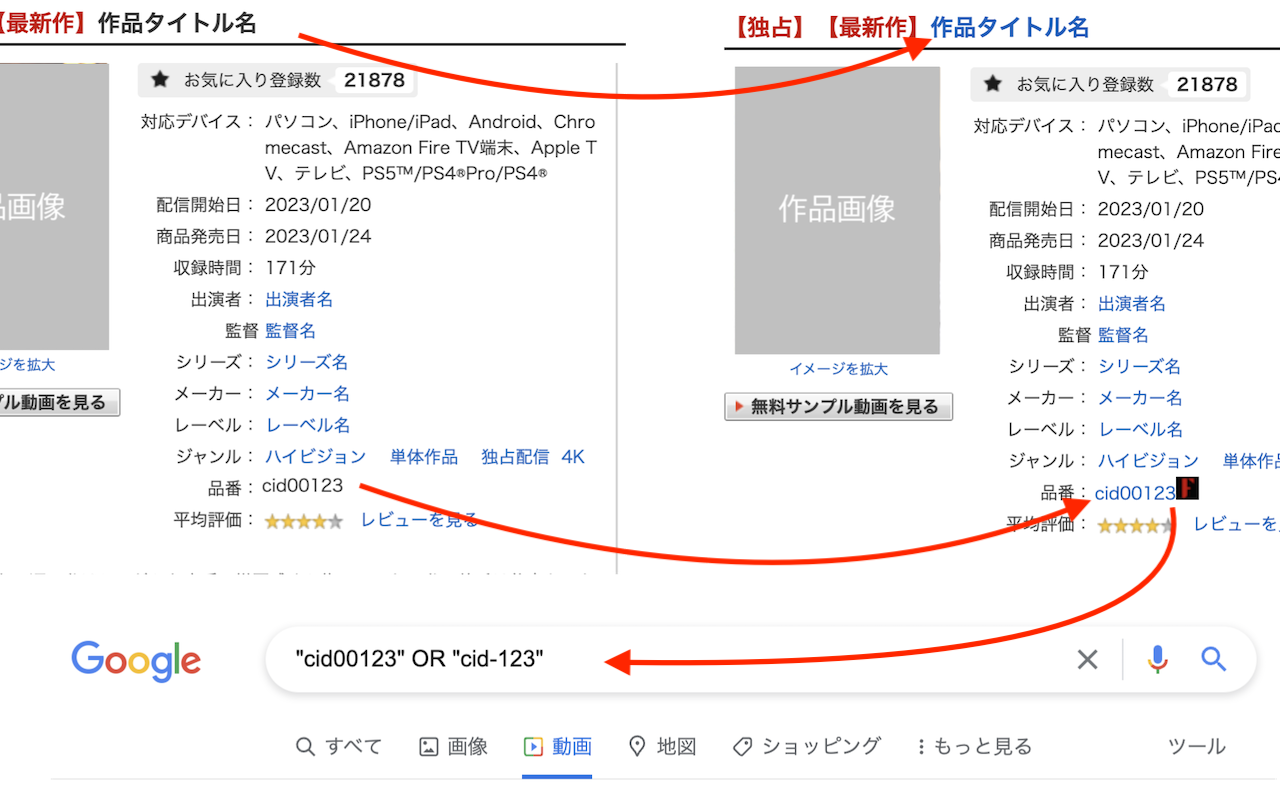The height and width of the screenshot is (800, 1280).
Task: Click the plain cid00123 text in the left panel
Action: 303,487
